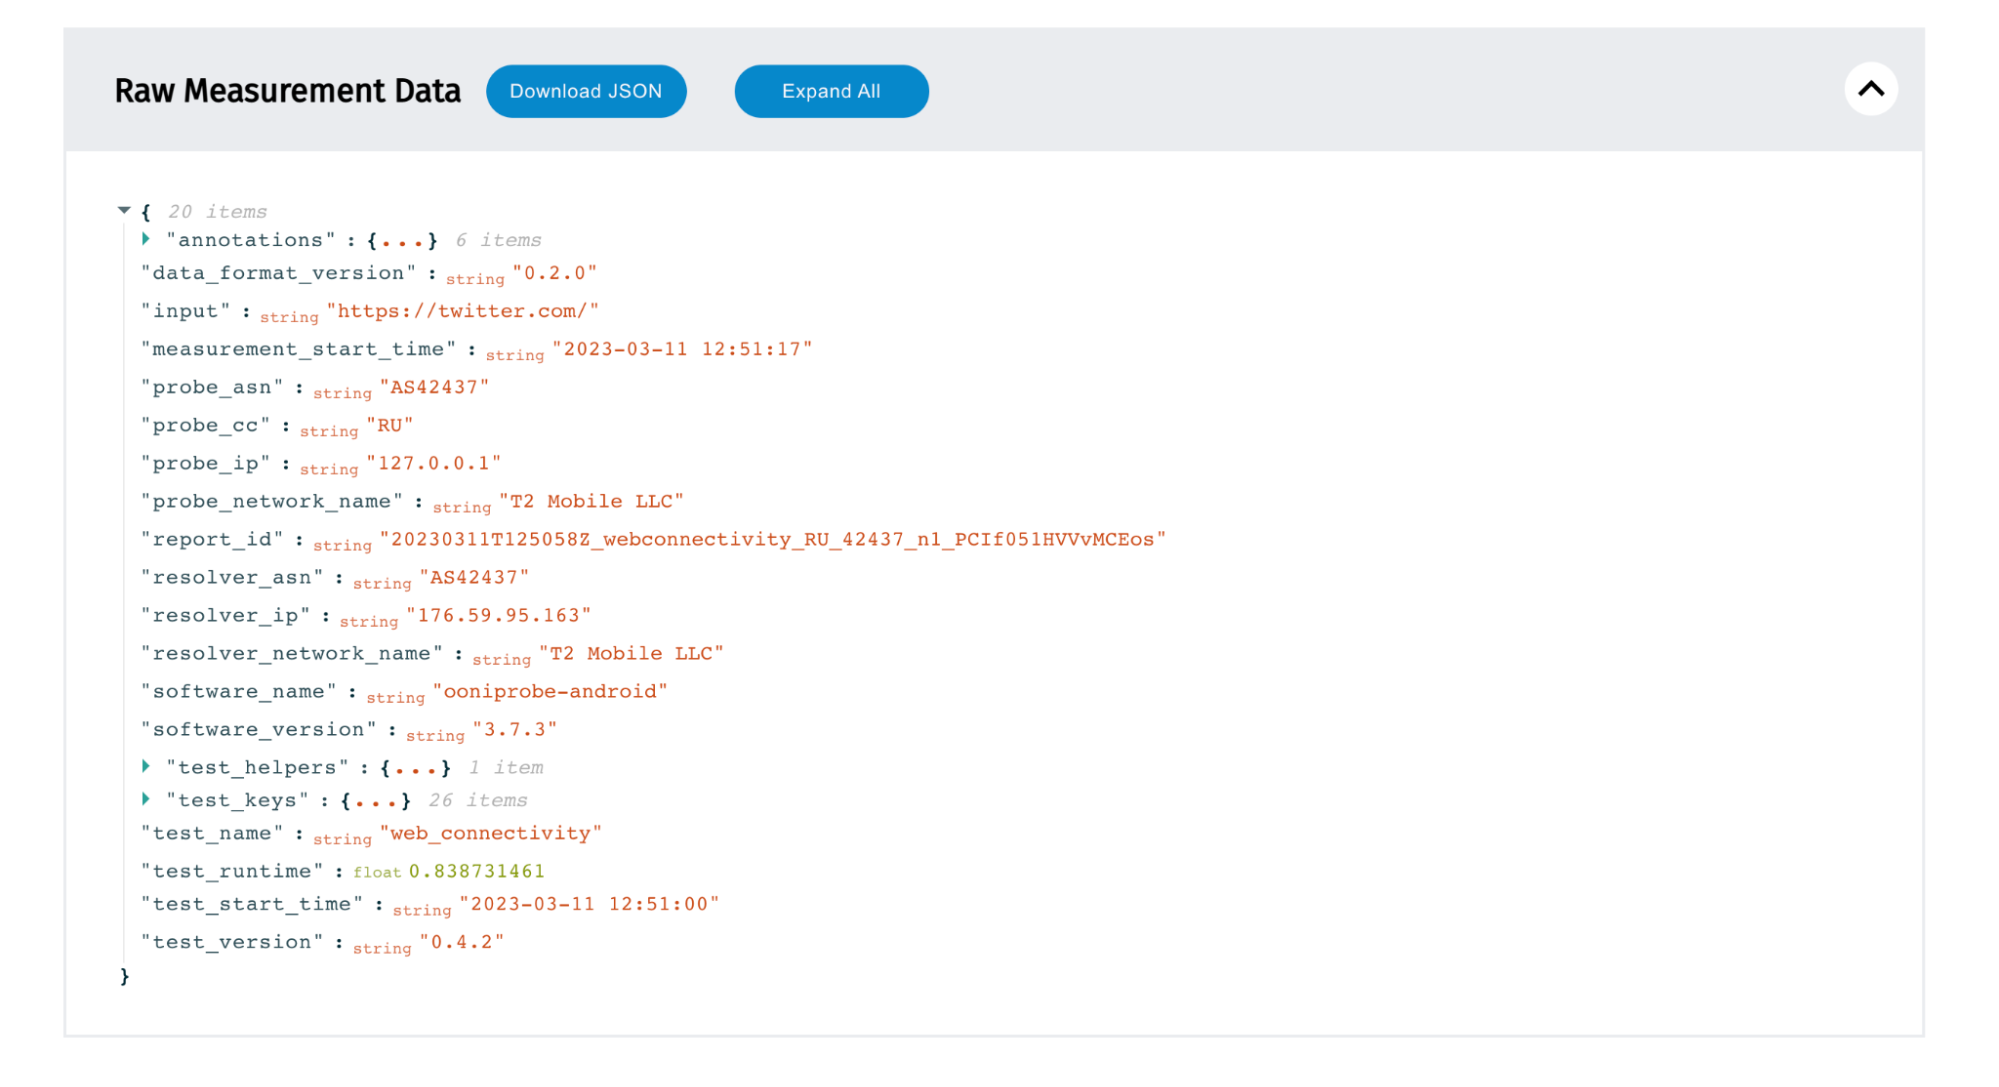Click the test_name value web_connectivity
The height and width of the screenshot is (1087, 1999).
[x=490, y=833]
